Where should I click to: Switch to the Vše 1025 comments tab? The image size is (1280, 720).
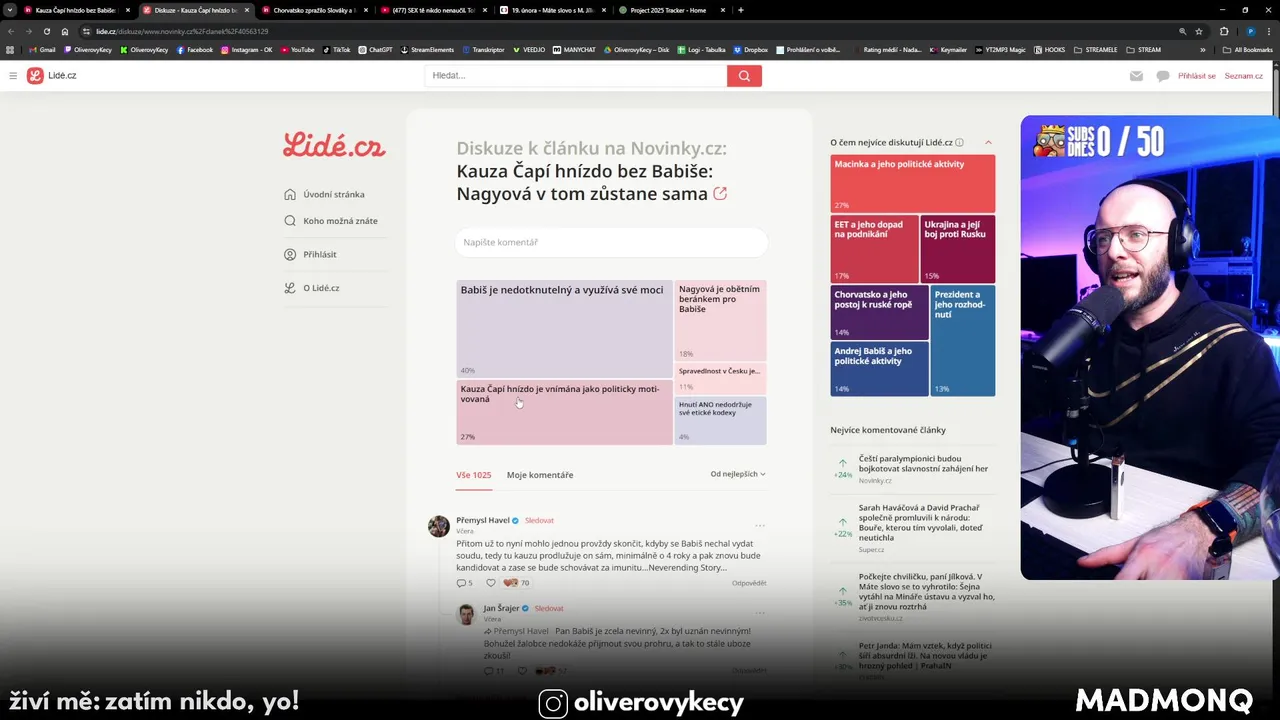click(474, 475)
